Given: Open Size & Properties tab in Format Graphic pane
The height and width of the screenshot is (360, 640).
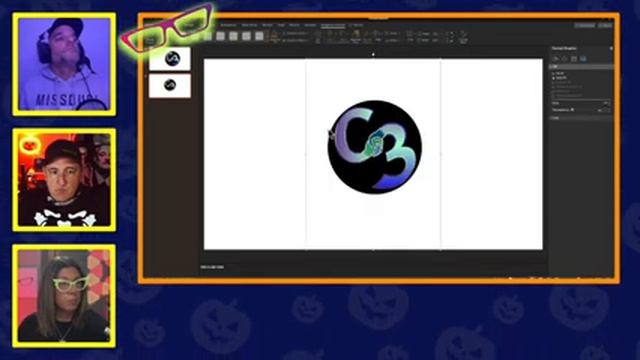Looking at the screenshot, I should click(574, 59).
